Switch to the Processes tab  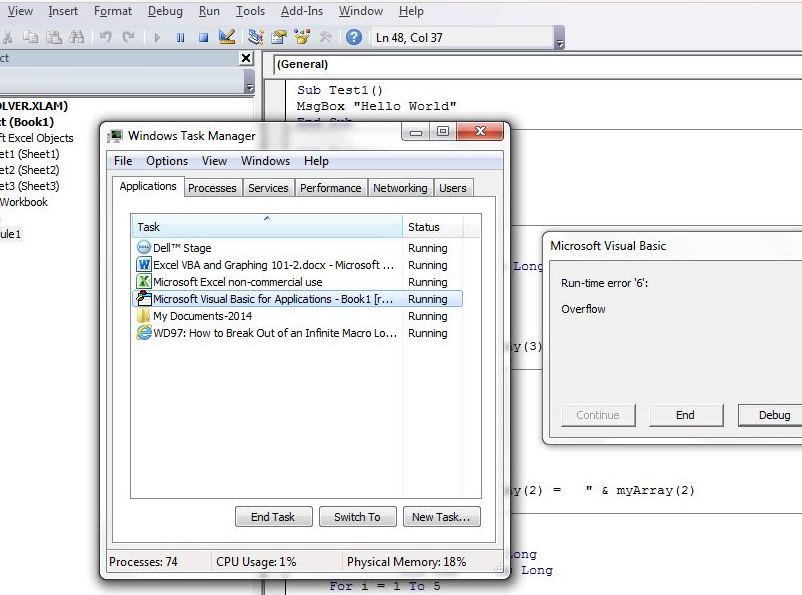tap(212, 188)
